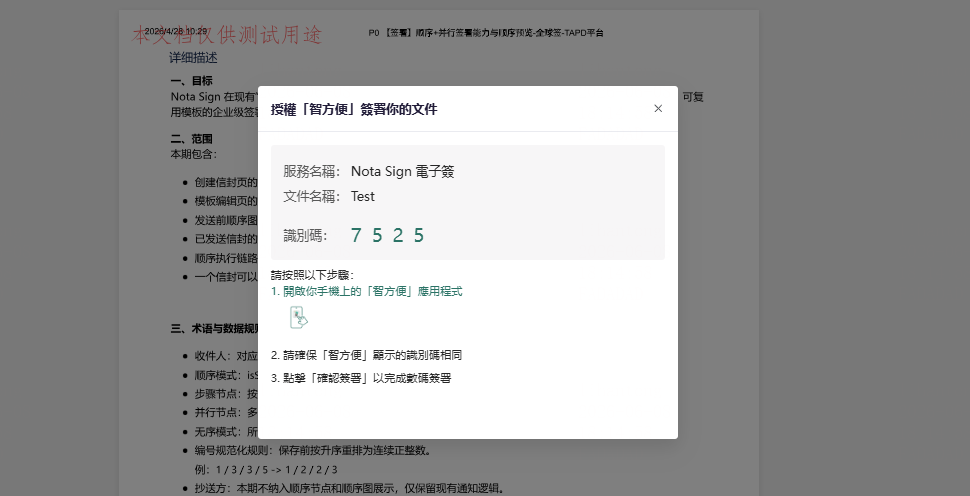Close the 授權「智方便」簽署 dialog

[658, 109]
